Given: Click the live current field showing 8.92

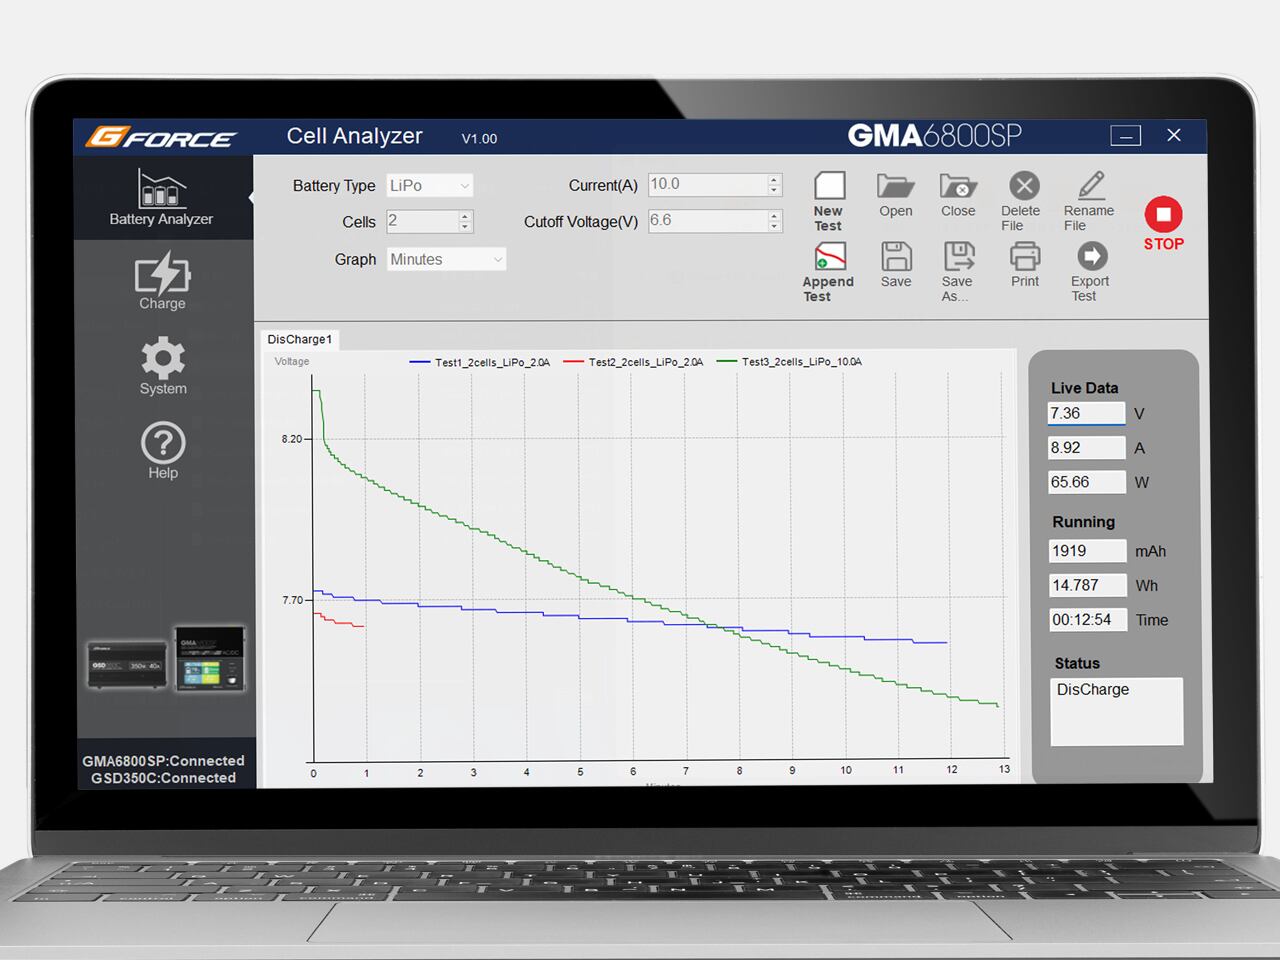Looking at the screenshot, I should 1086,448.
